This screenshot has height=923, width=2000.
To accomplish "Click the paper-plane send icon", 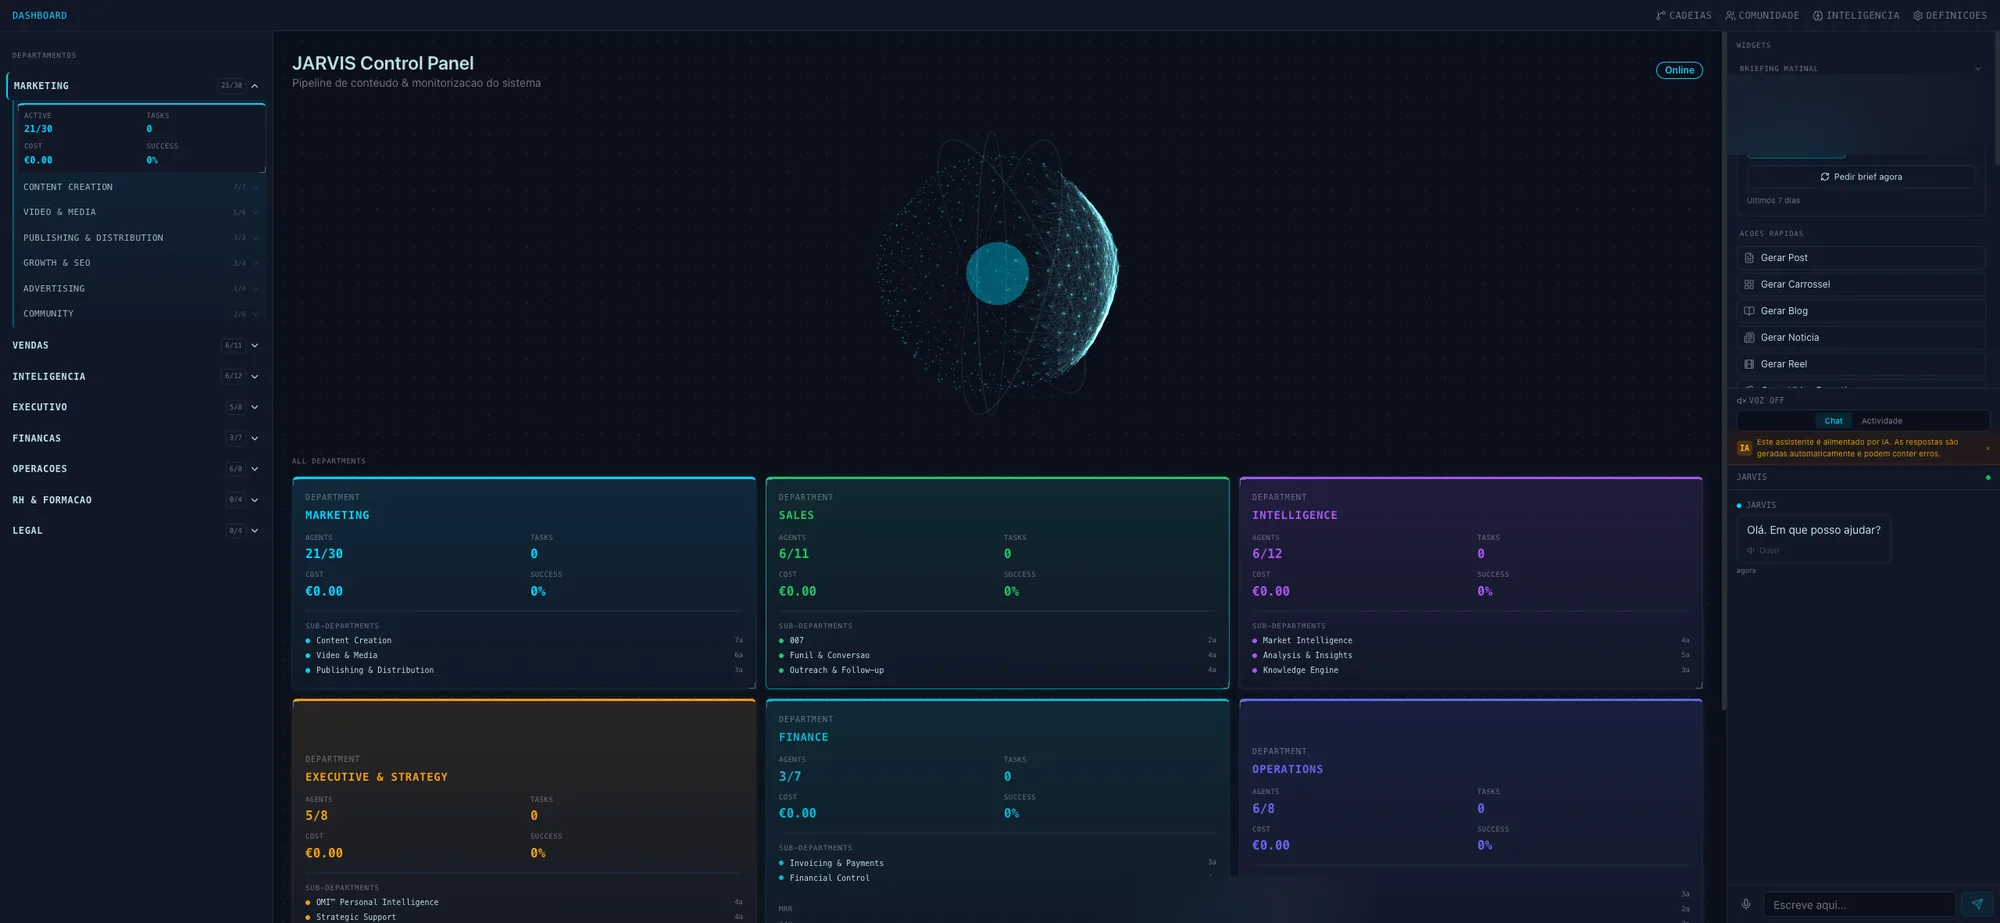I will 1977,904.
